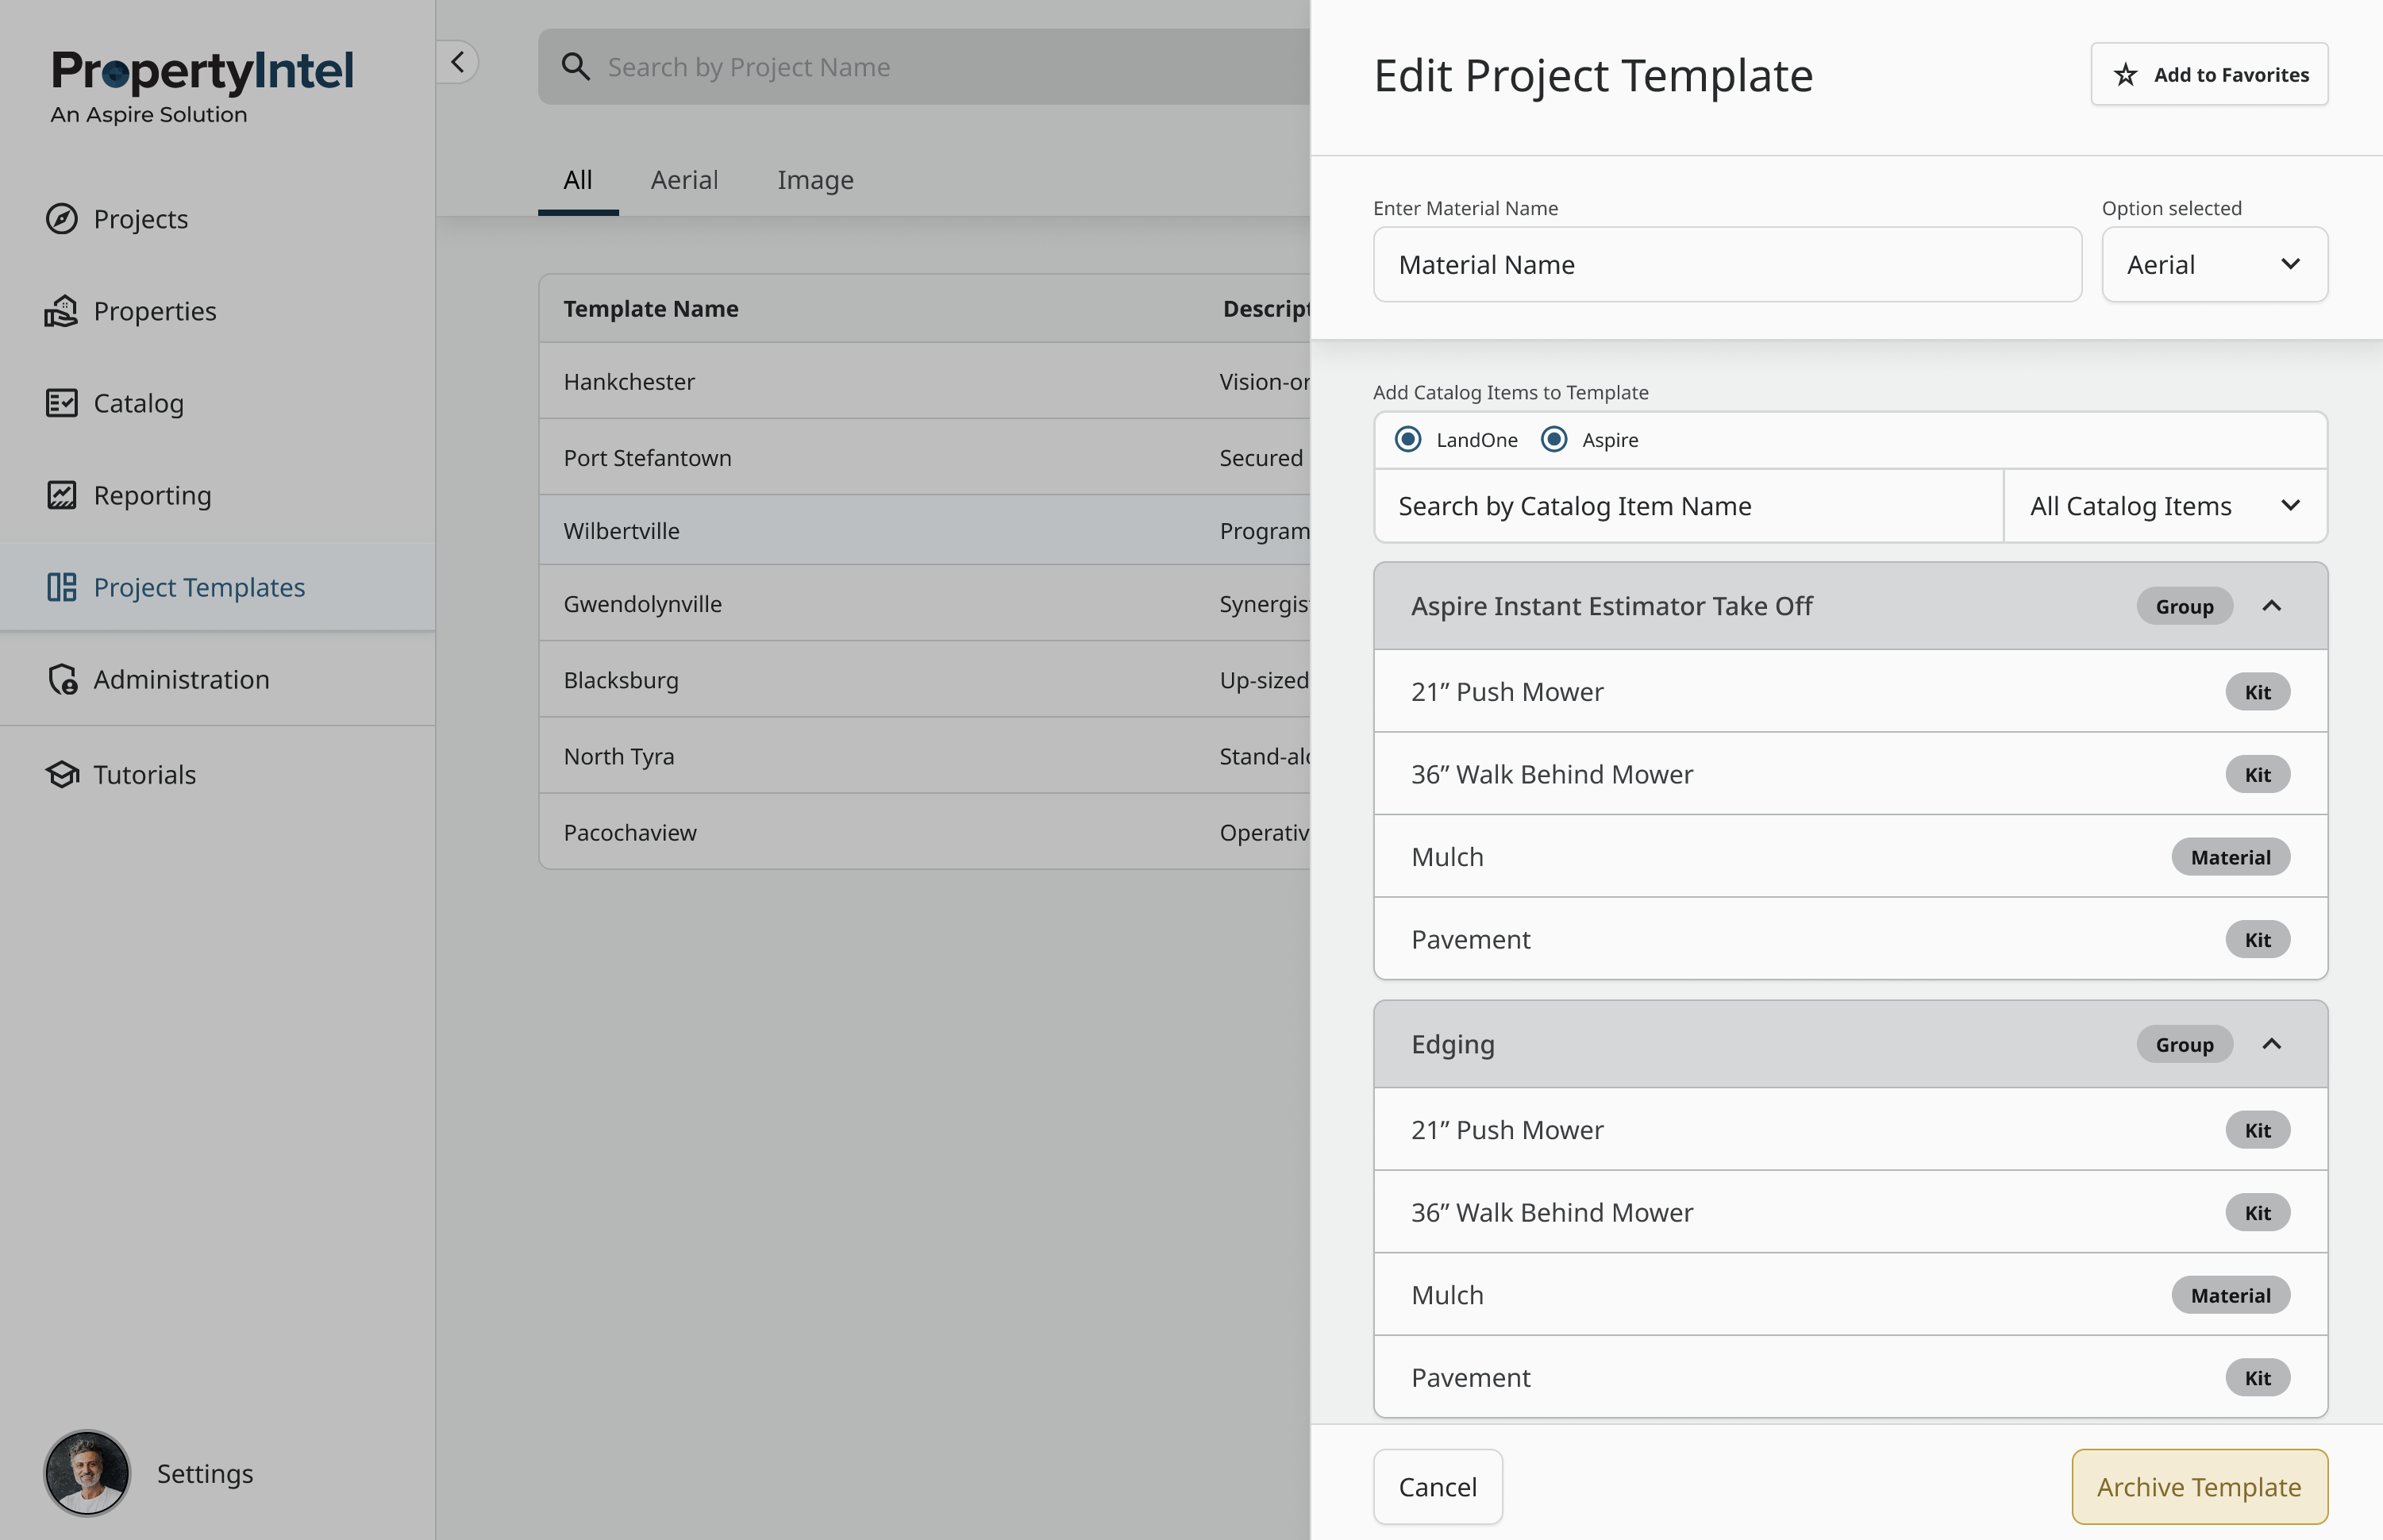Click the Project Templates layout icon
2383x1540 pixels.
(x=62, y=587)
